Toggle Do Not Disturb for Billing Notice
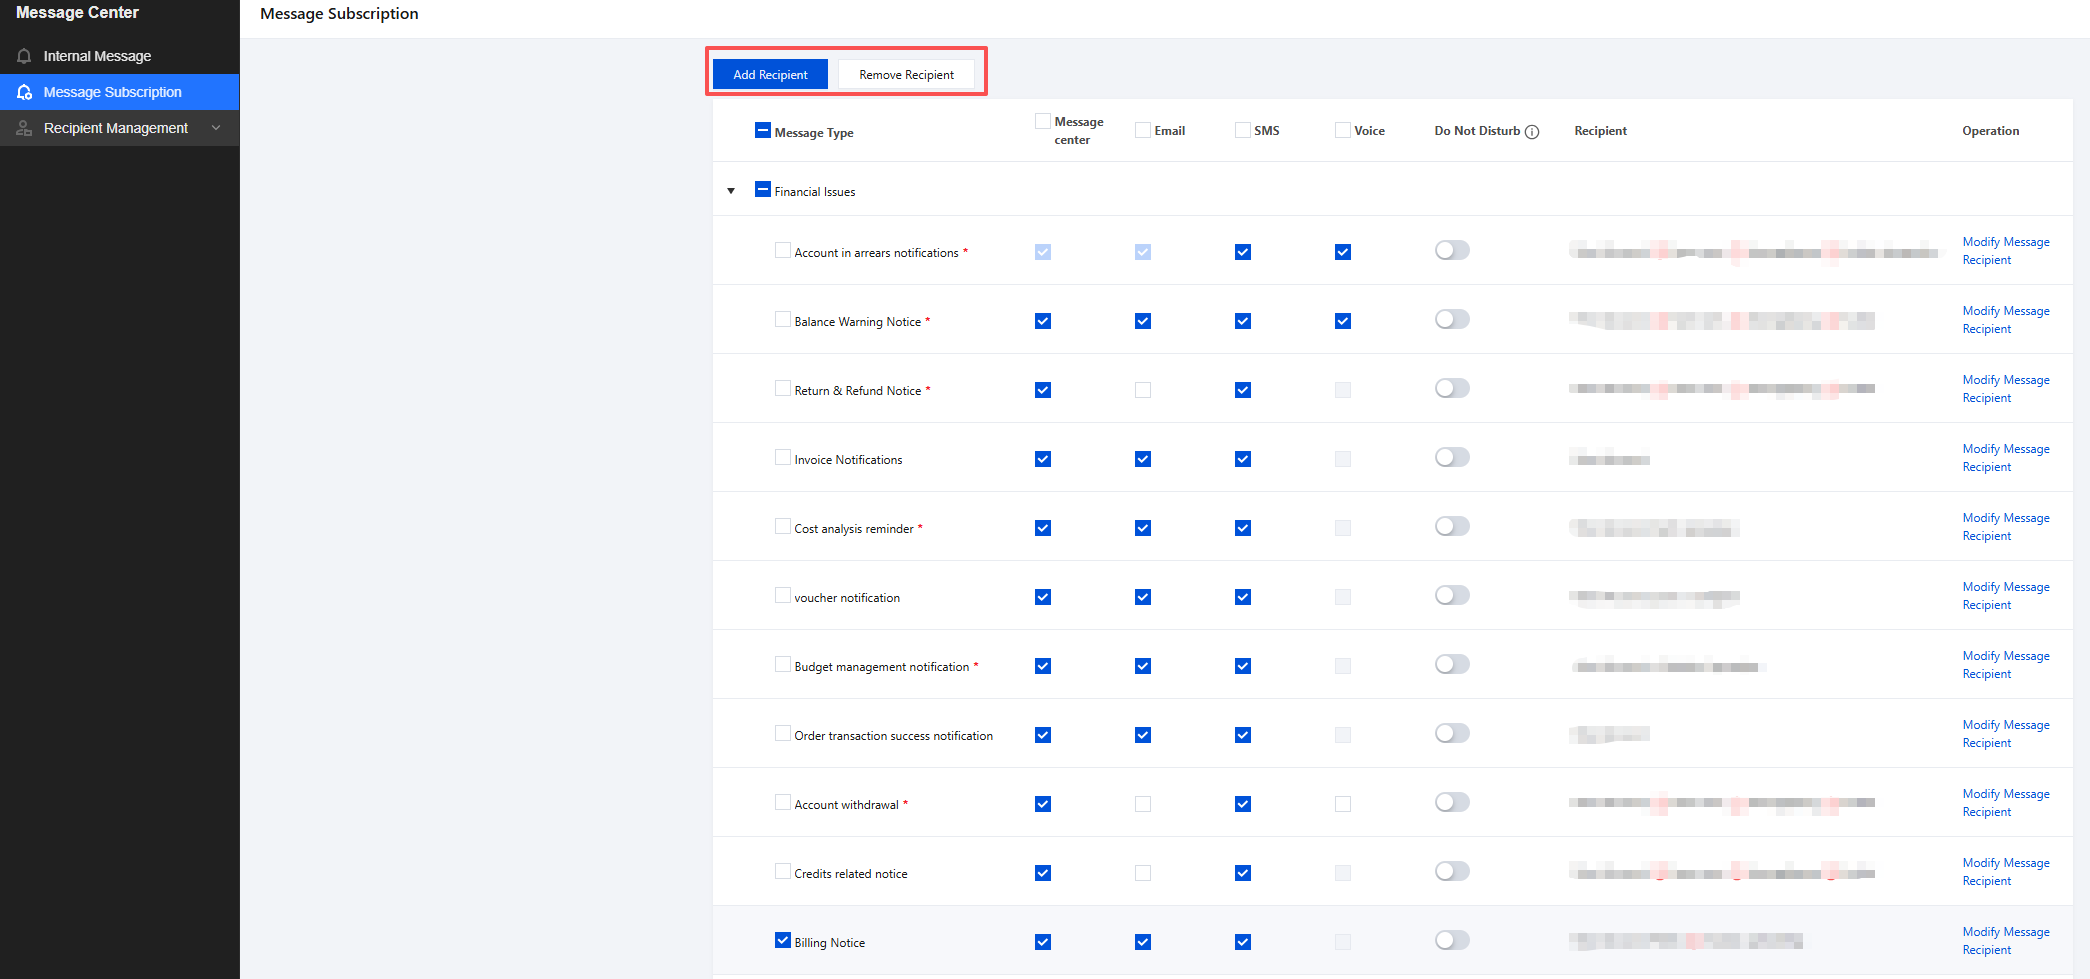Viewport: 2090px width, 979px height. [x=1452, y=940]
